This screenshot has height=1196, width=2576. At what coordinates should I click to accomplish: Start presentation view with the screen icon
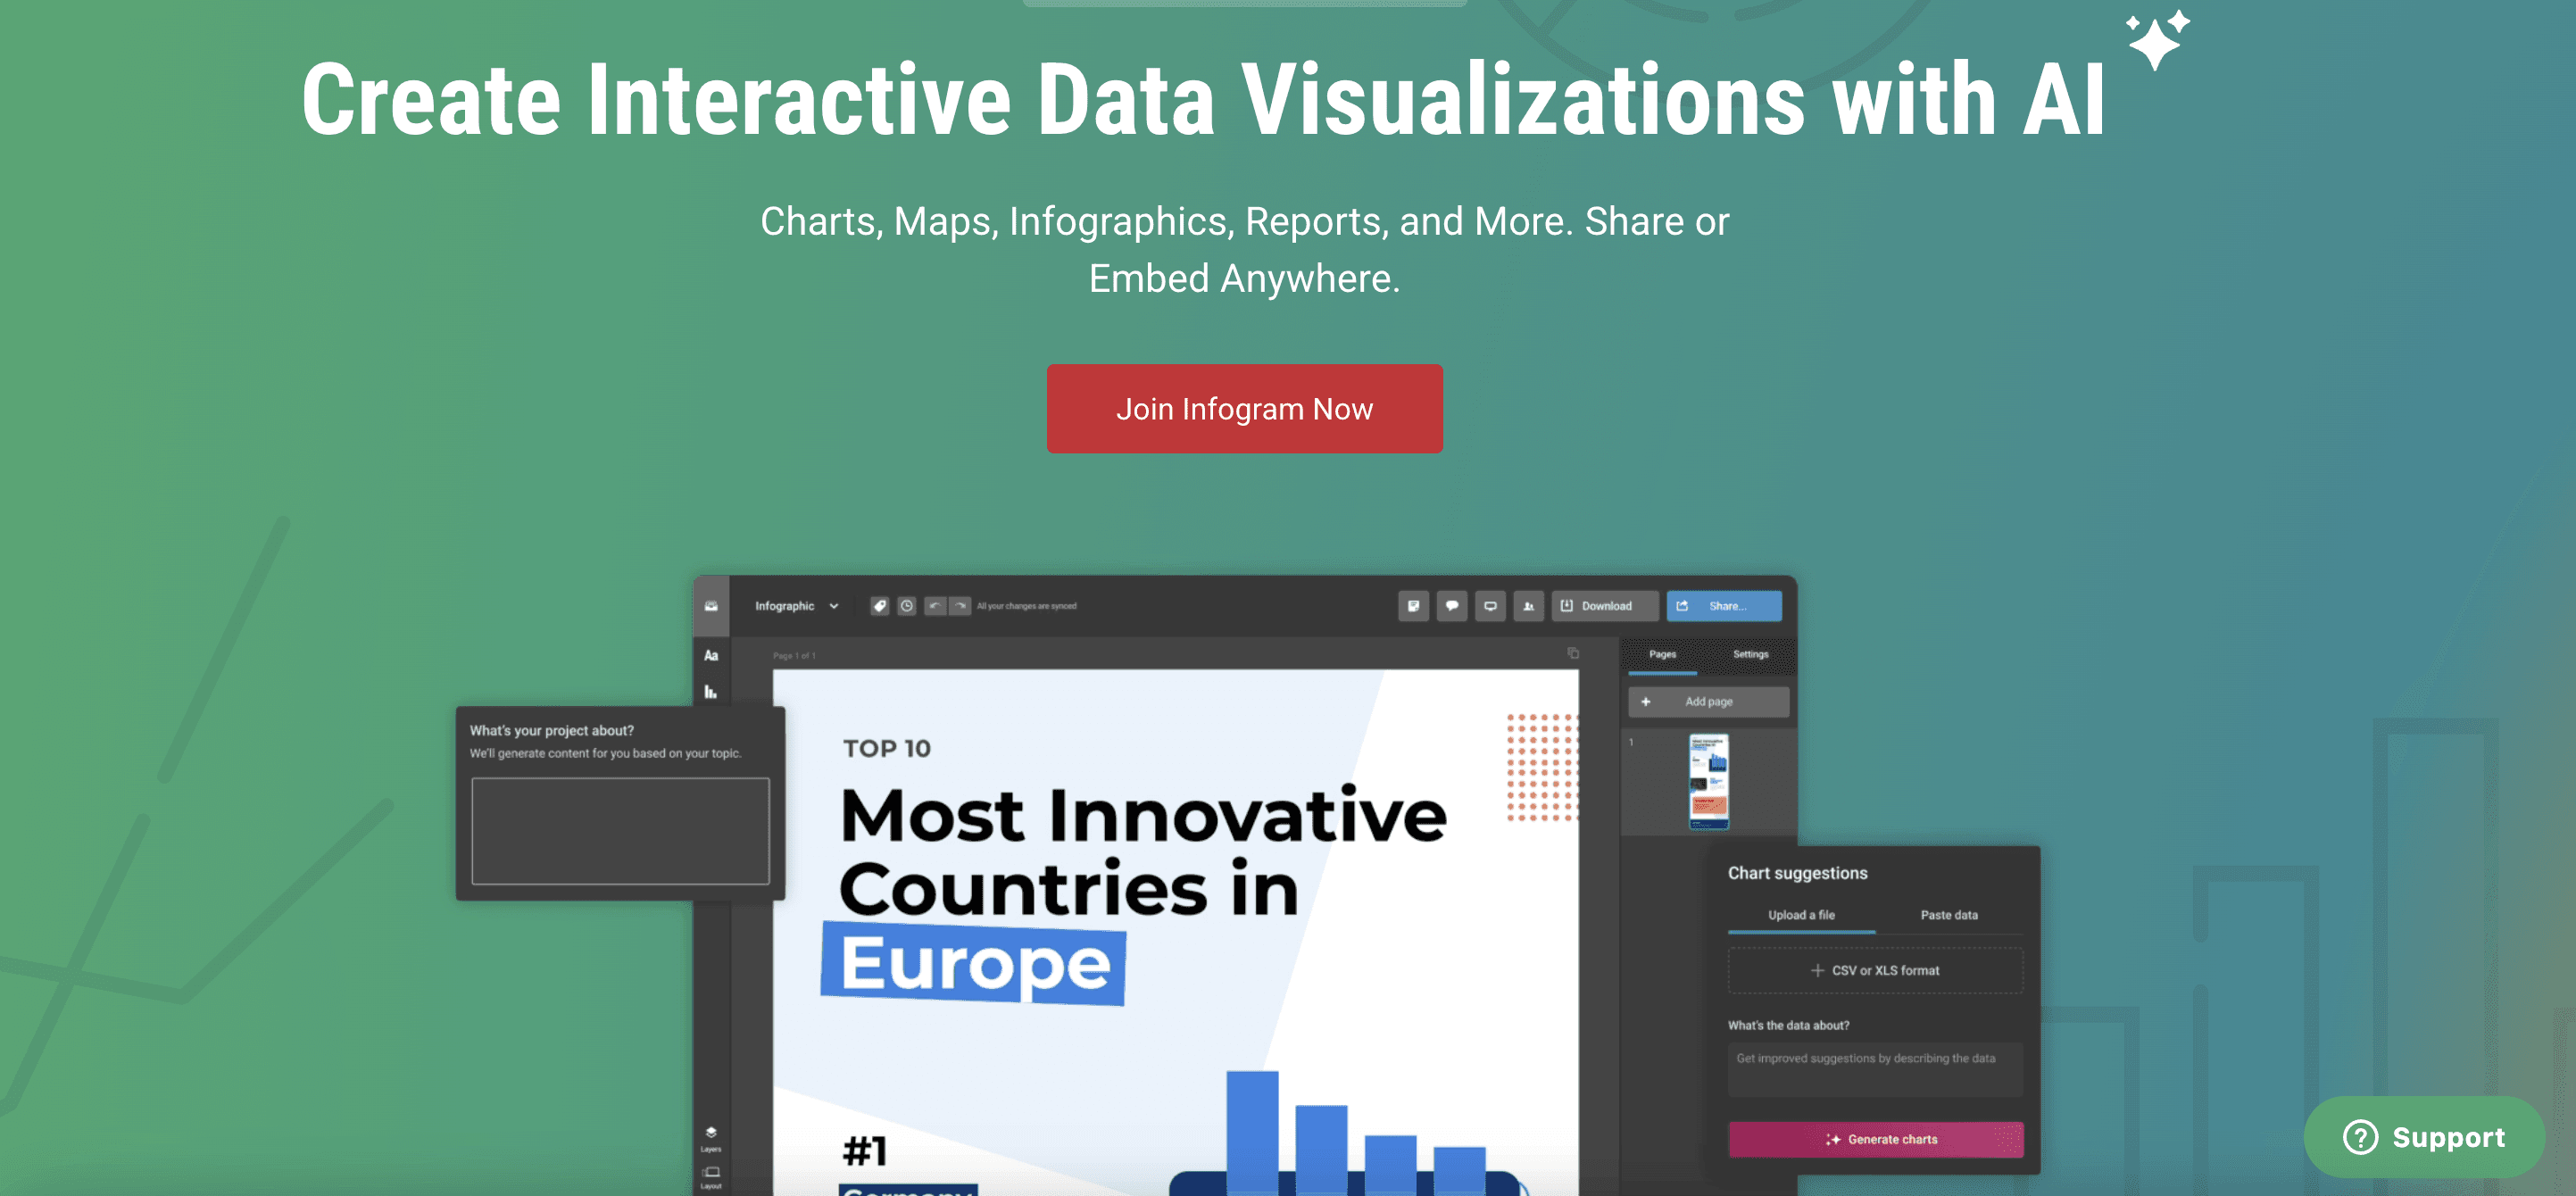point(1490,606)
